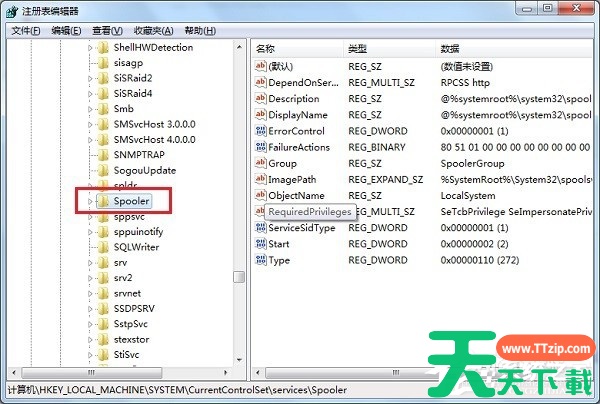Select the stexstor tree item

(x=131, y=339)
